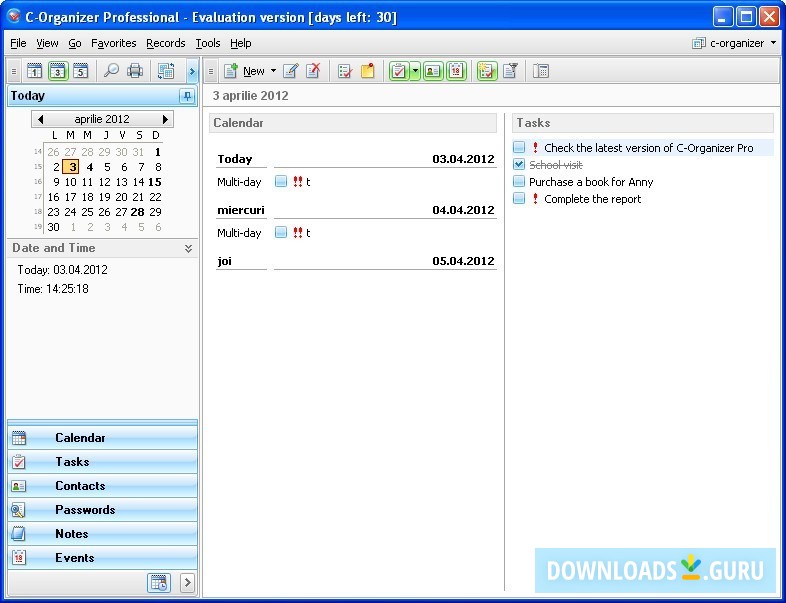The height and width of the screenshot is (603, 786).
Task: Go to previous month in mini calendar
Action: point(41,119)
